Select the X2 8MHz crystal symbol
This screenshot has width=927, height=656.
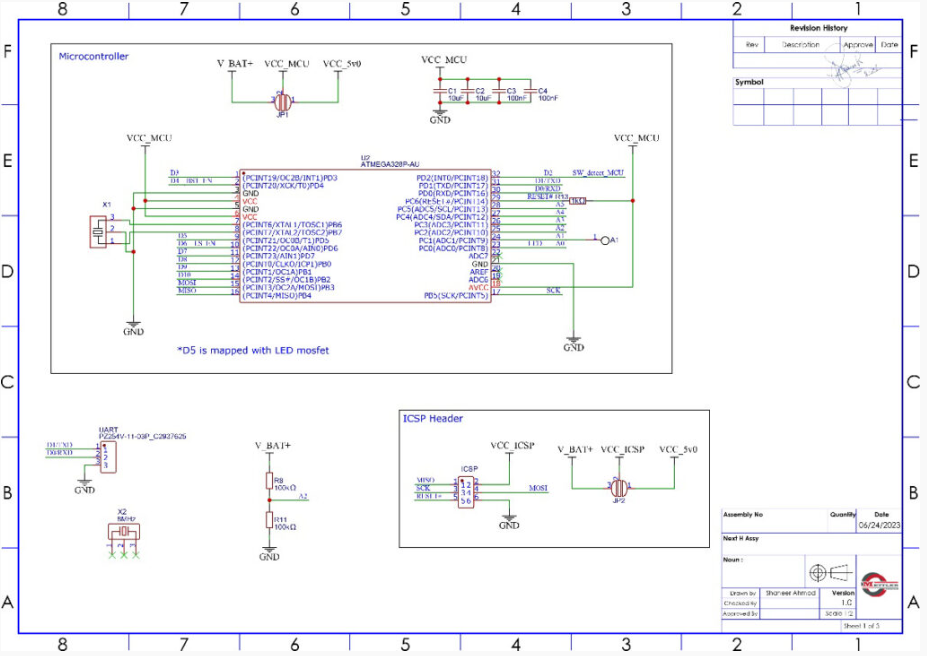tap(125, 532)
